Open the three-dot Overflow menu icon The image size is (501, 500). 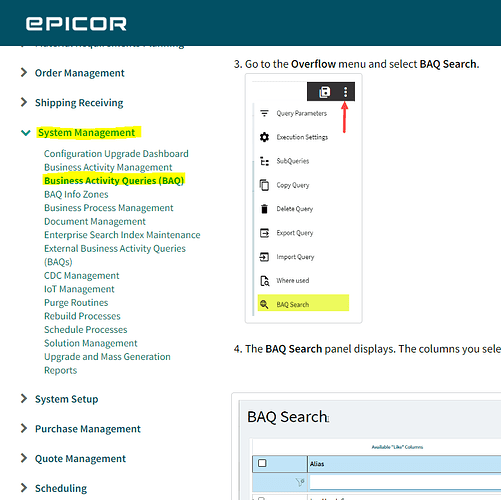345,92
